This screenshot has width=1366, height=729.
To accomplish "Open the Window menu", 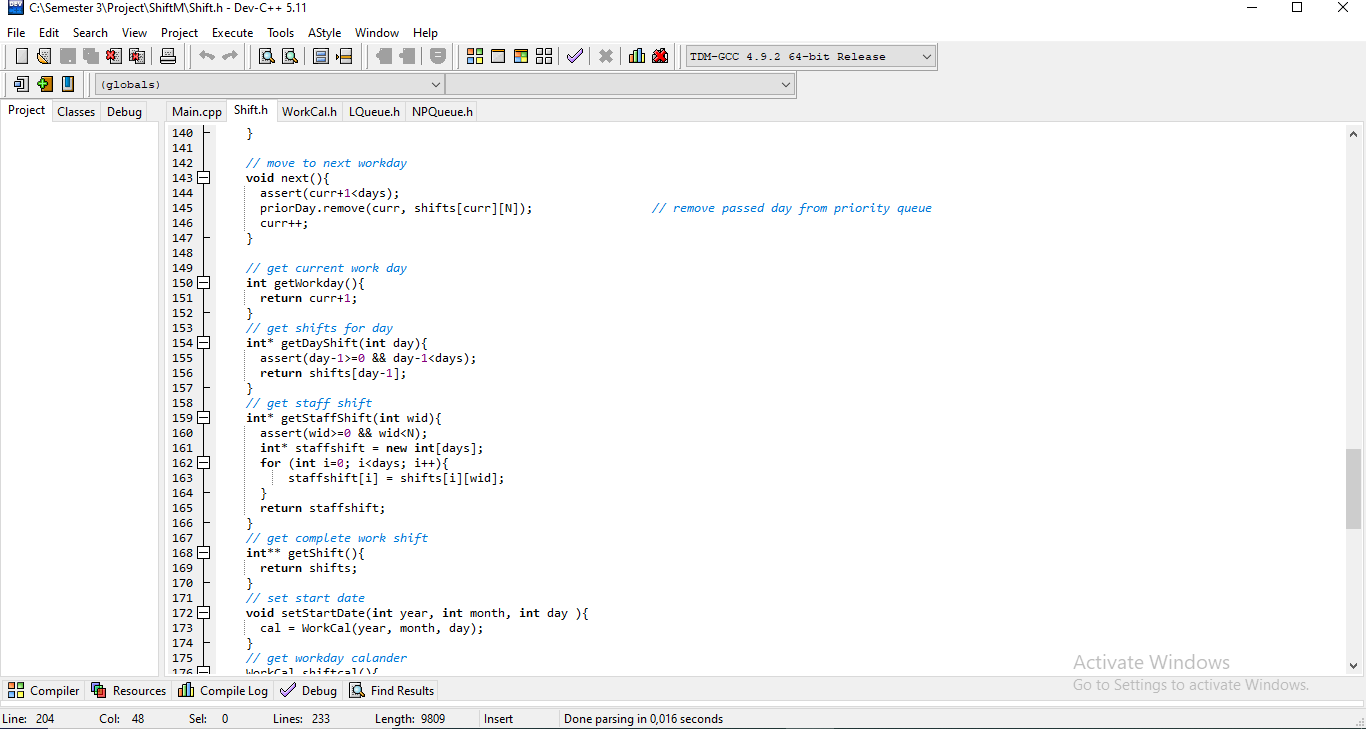I will [377, 33].
